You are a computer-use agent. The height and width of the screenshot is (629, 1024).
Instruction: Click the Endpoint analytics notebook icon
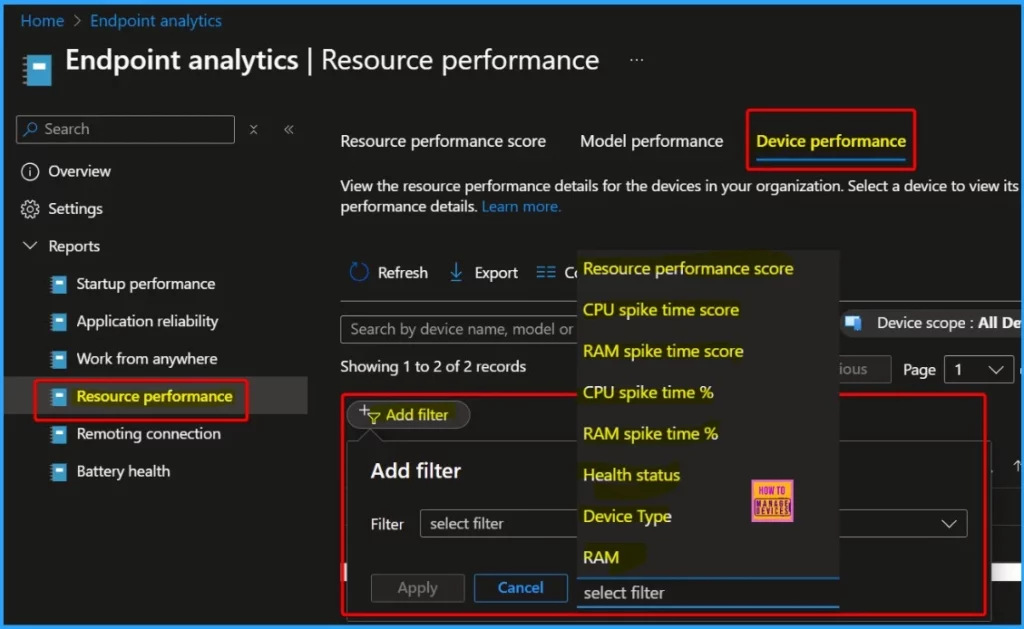37,70
